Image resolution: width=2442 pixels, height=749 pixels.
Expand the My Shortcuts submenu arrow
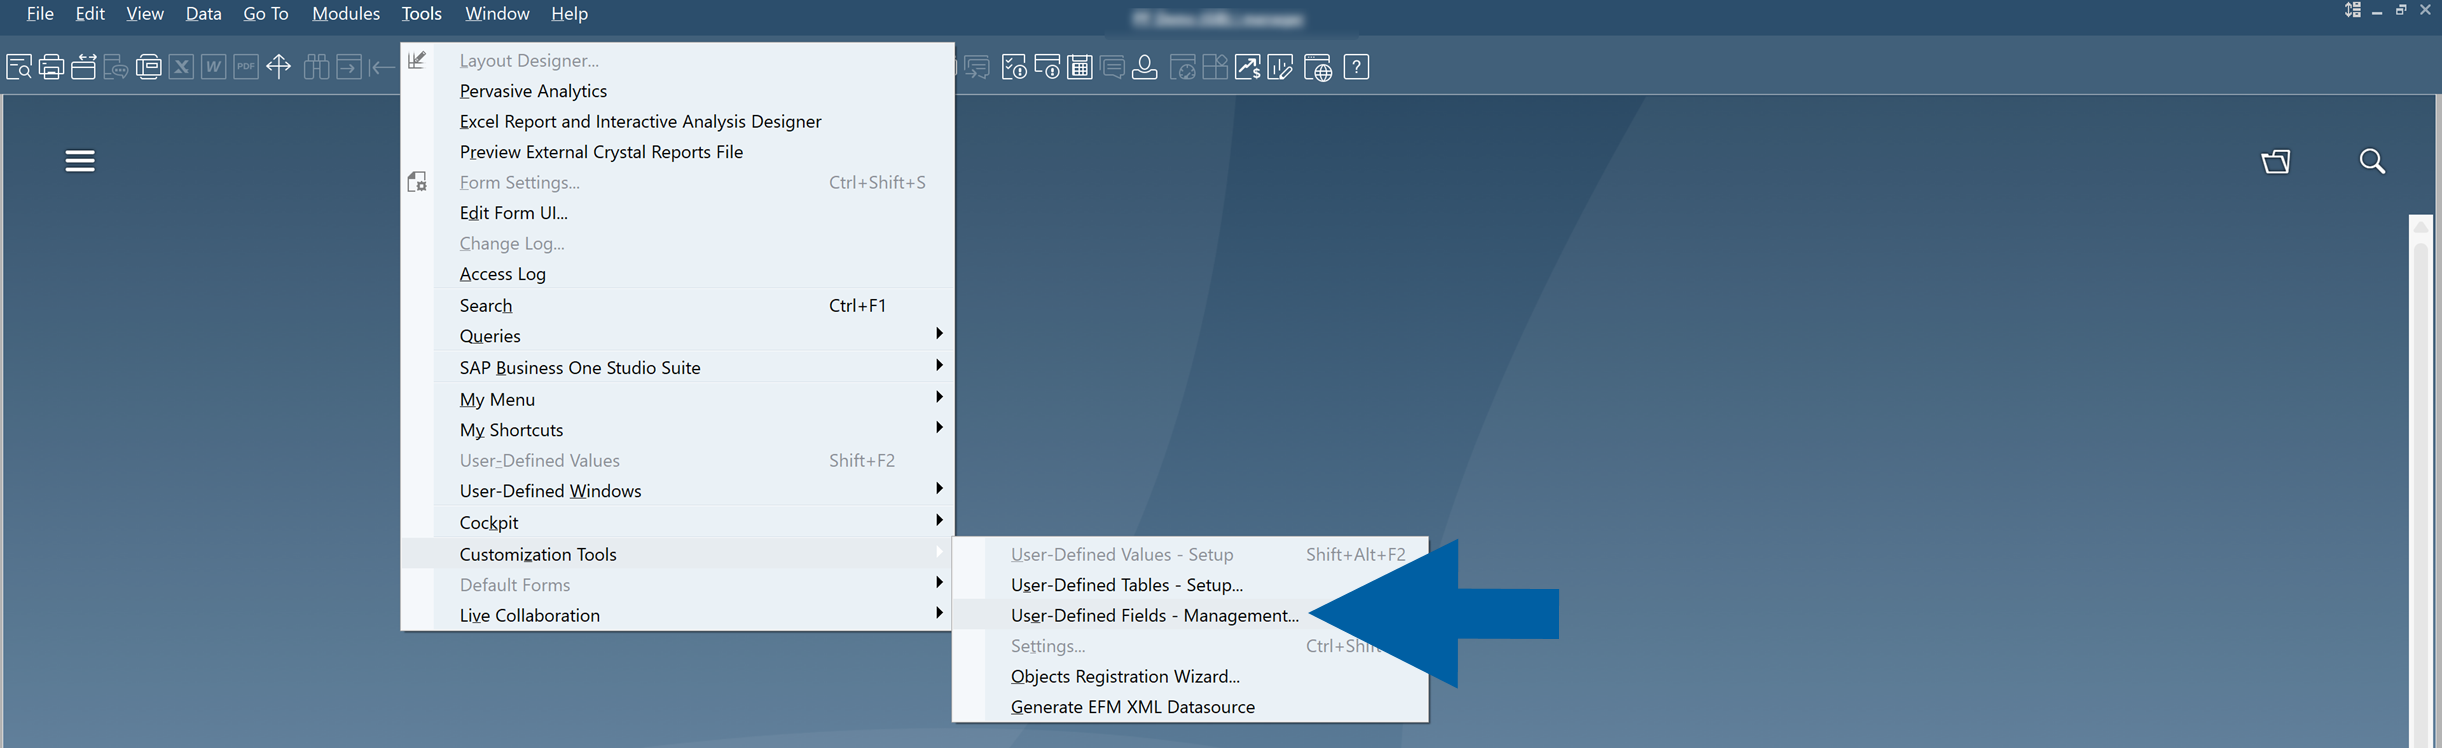[939, 427]
